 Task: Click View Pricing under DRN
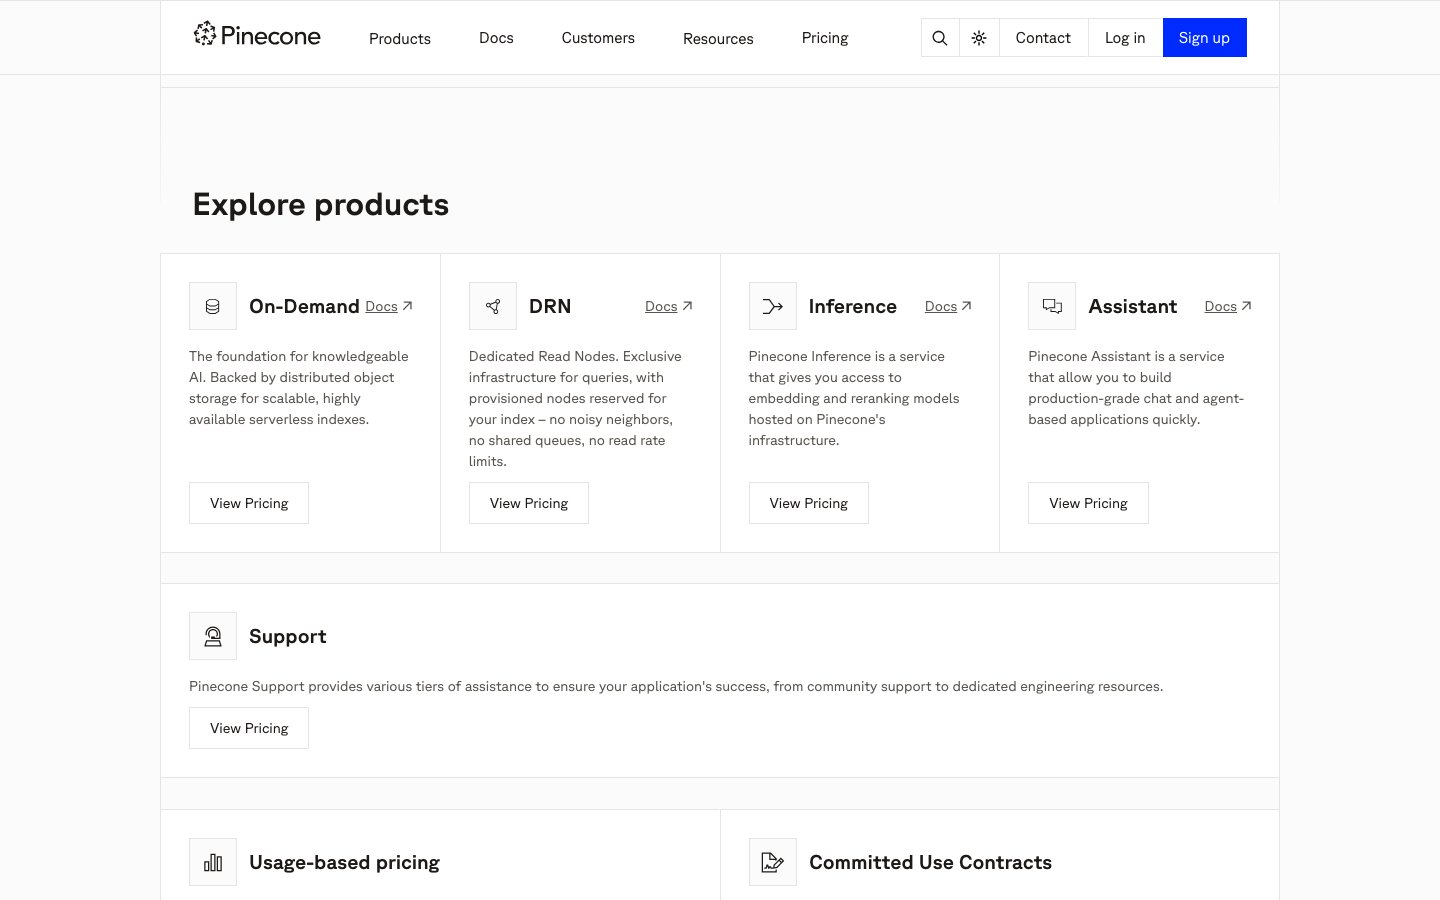[529, 503]
